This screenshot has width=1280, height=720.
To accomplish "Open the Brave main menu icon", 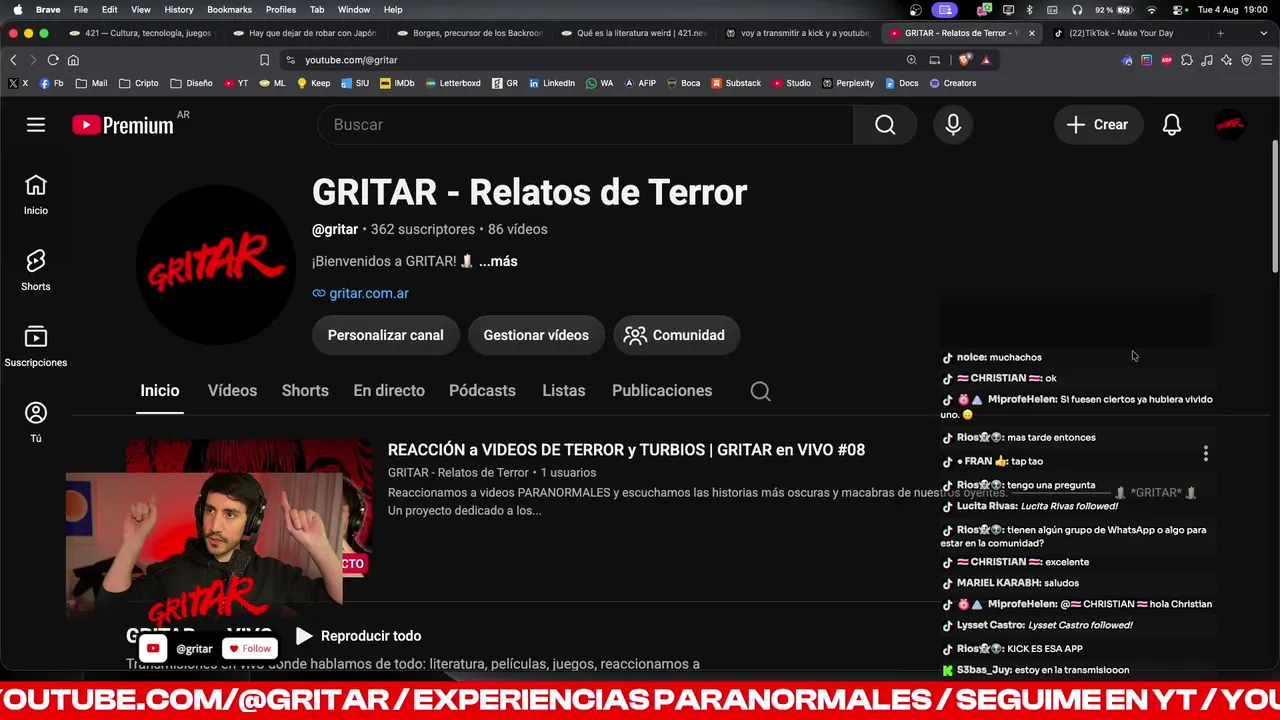I will tap(1266, 60).
